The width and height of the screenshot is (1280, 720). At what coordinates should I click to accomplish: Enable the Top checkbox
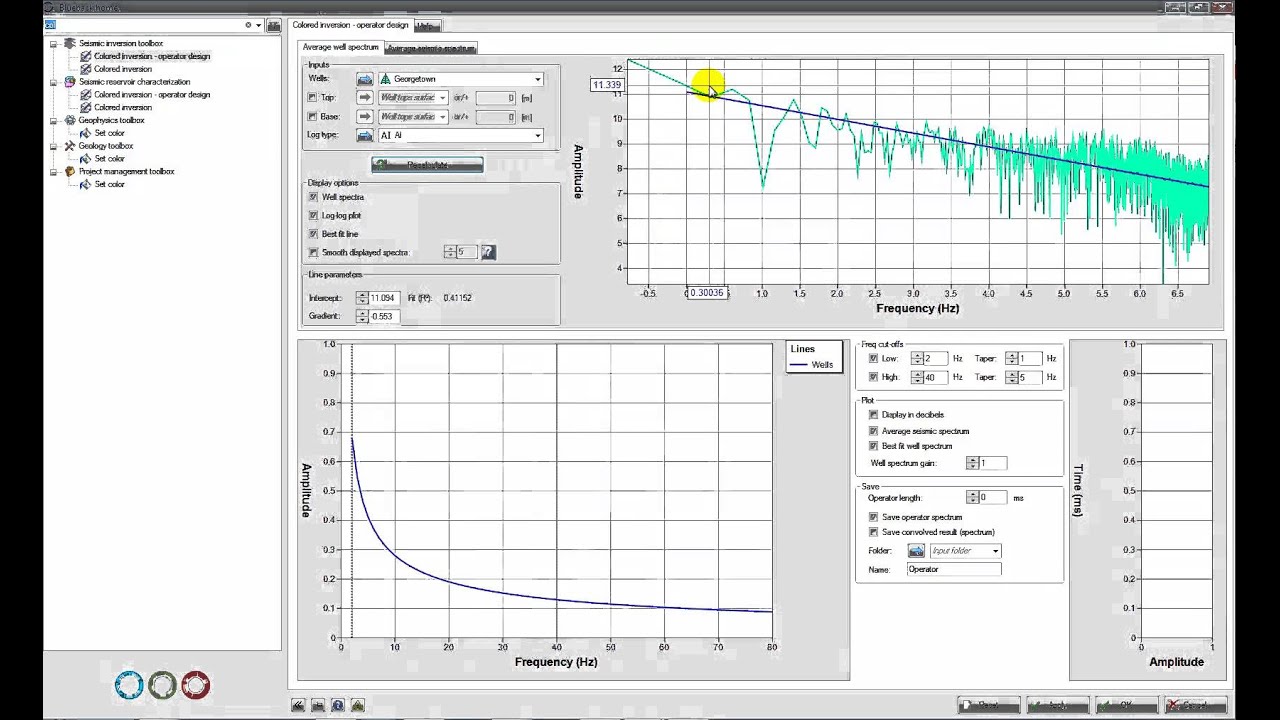(313, 98)
